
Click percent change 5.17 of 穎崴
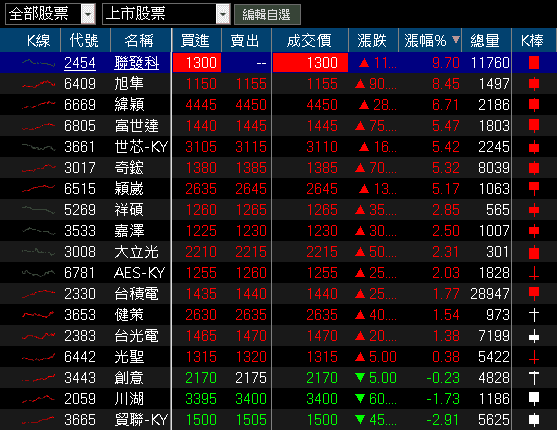coord(446,189)
